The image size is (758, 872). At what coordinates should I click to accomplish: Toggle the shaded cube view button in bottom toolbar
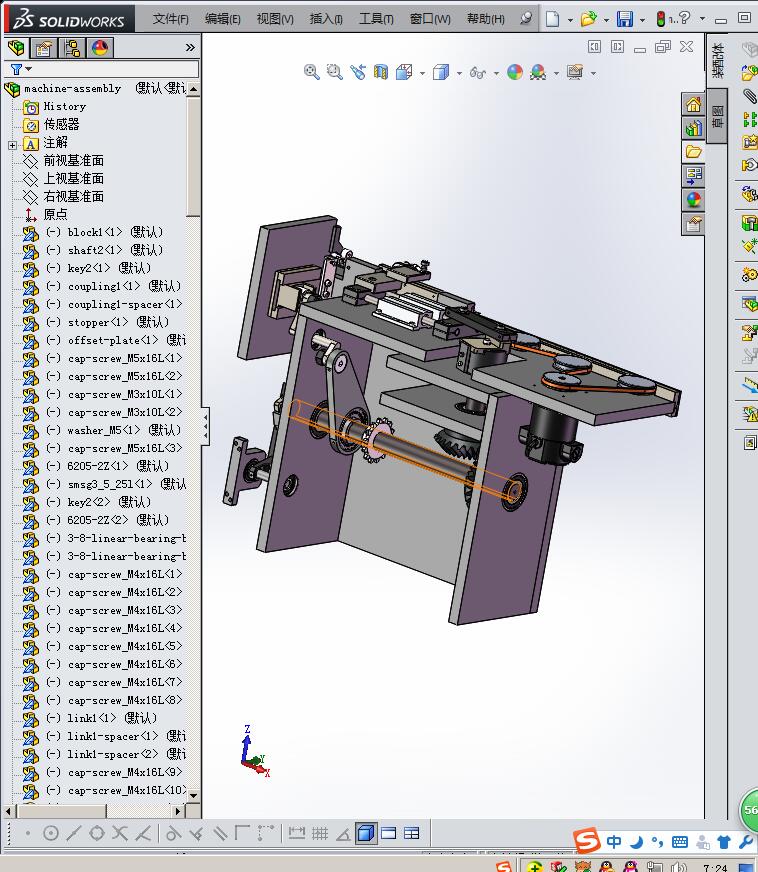[x=366, y=833]
